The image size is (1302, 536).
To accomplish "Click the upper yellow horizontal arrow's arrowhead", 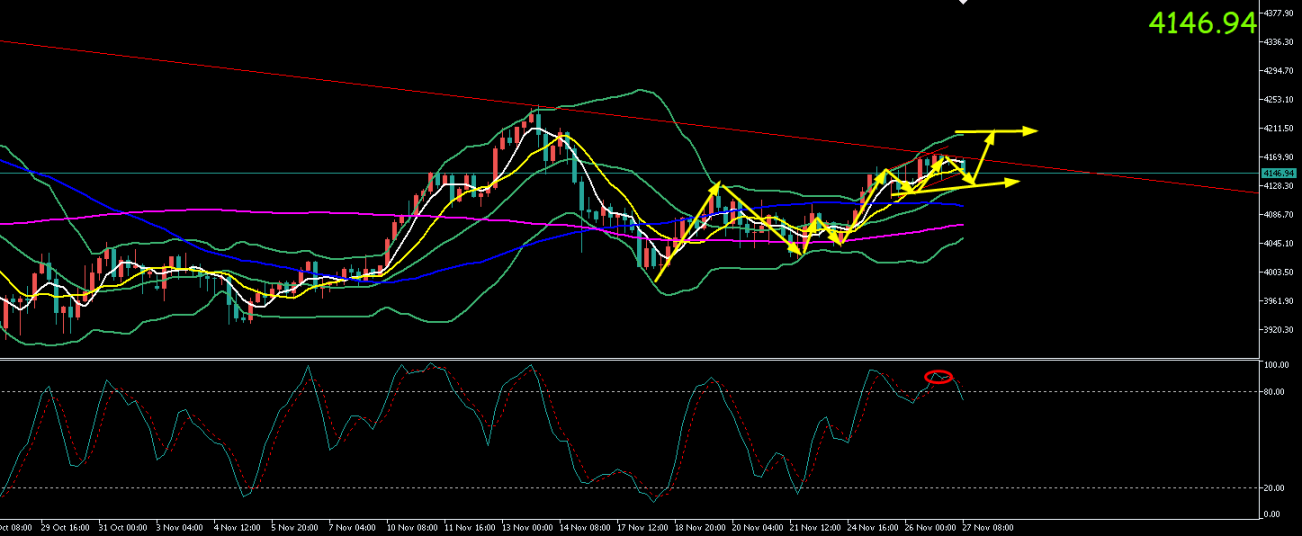I will tap(1030, 131).
